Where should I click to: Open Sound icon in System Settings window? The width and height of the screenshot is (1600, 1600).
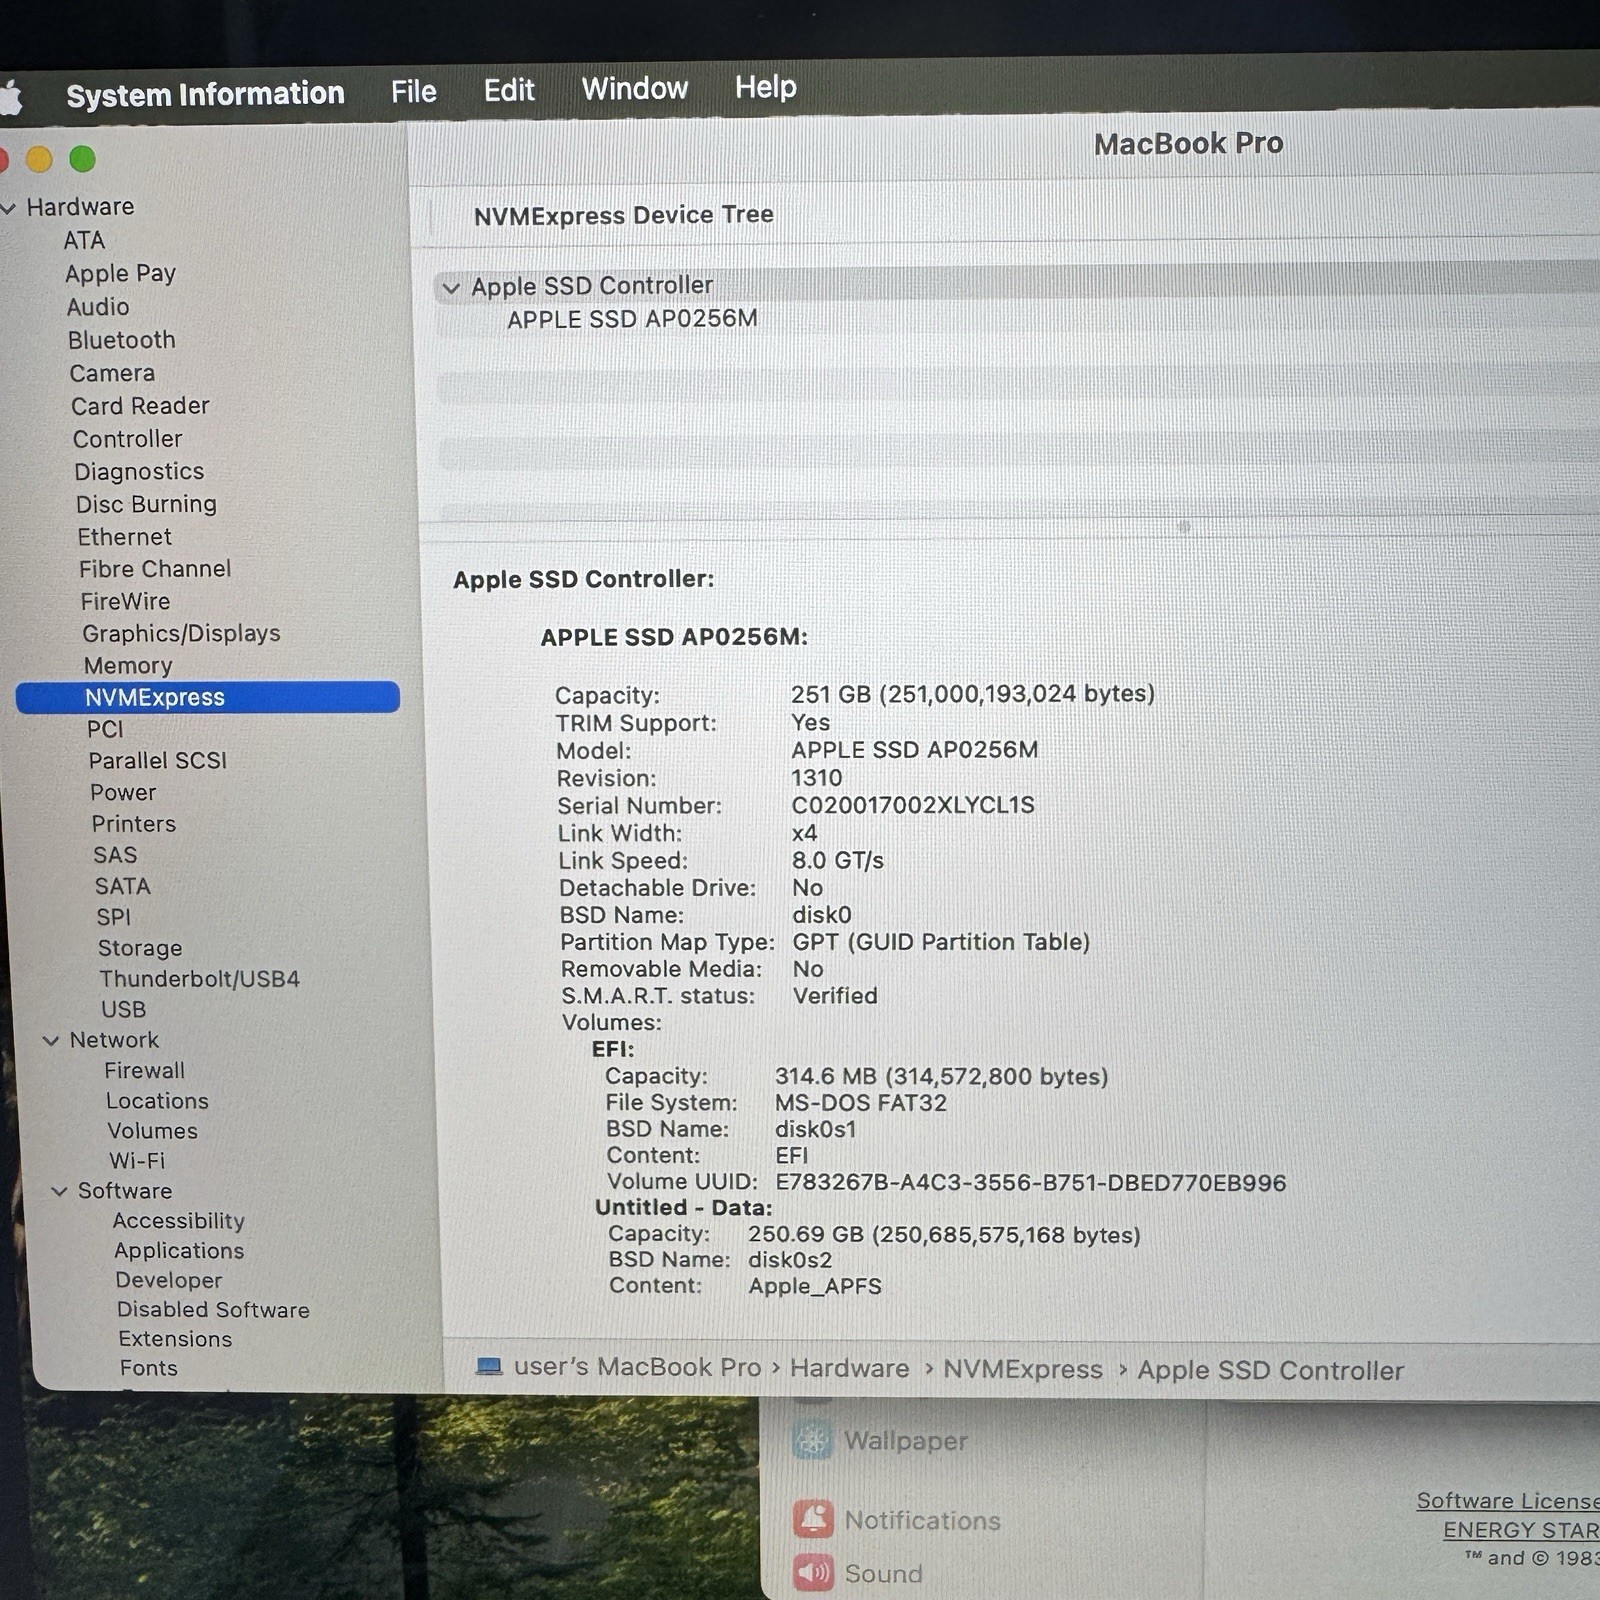814,1573
